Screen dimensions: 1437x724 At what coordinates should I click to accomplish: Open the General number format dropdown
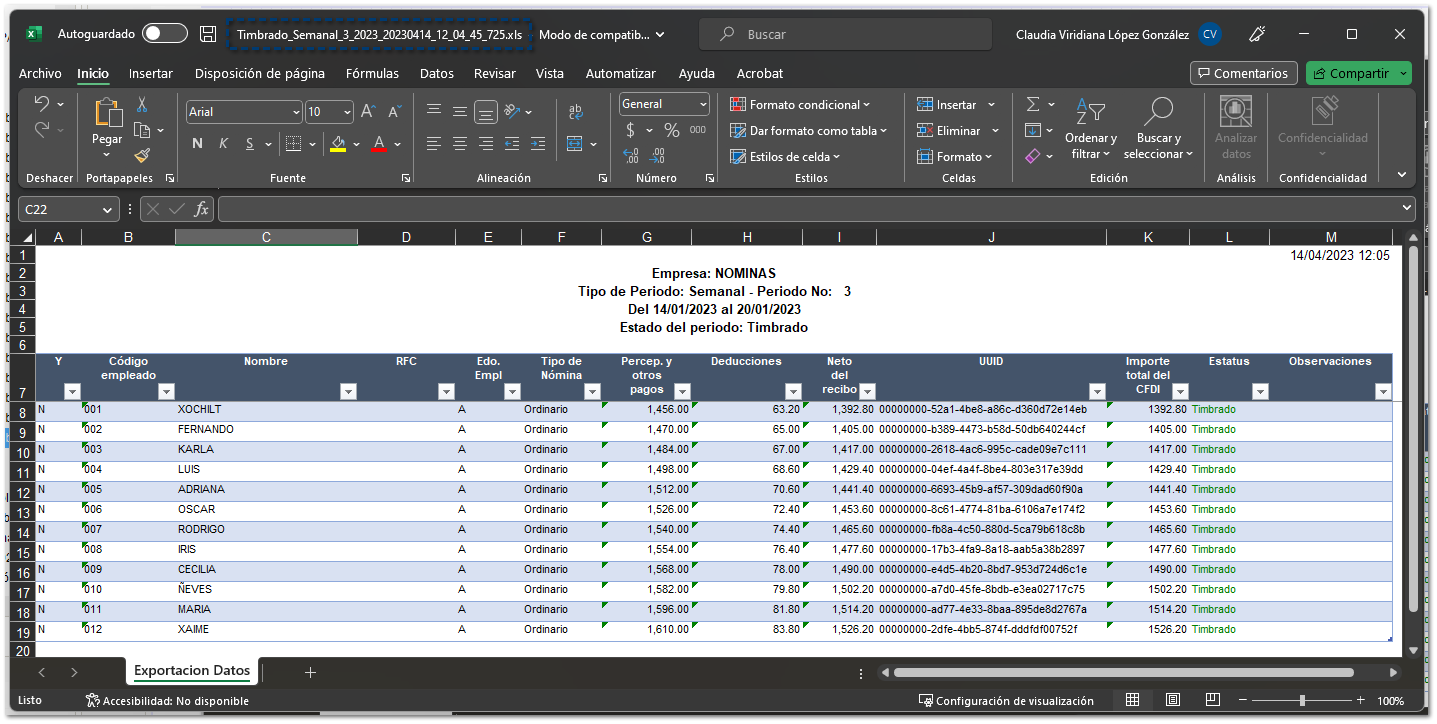704,104
